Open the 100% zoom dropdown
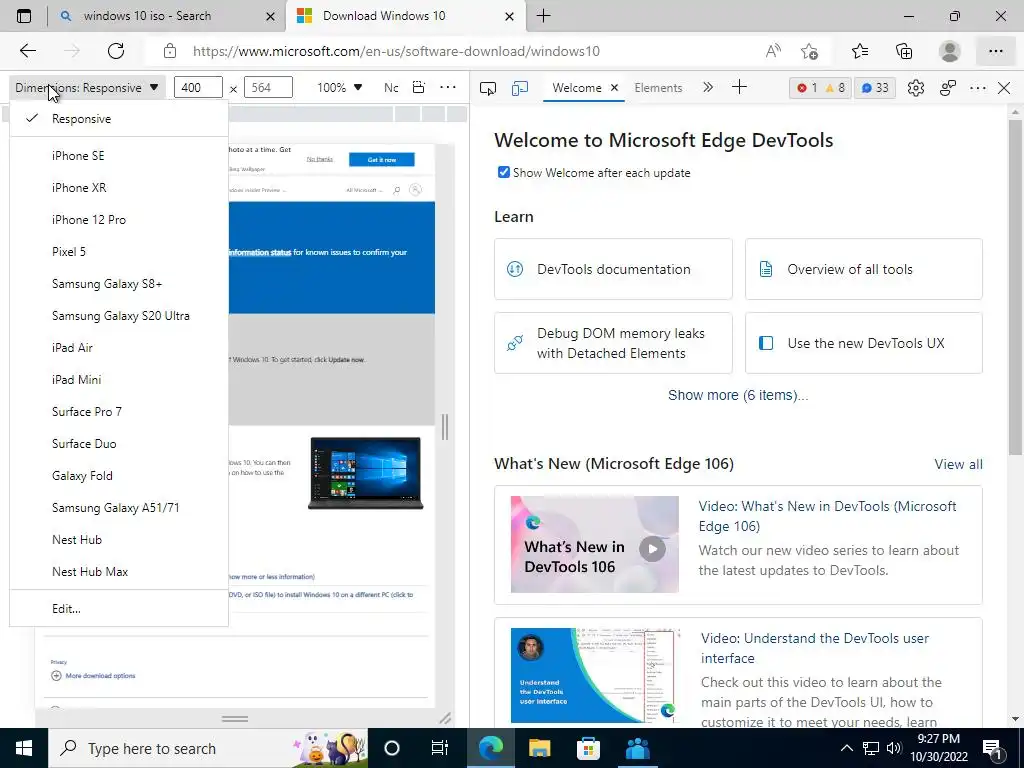 339,88
